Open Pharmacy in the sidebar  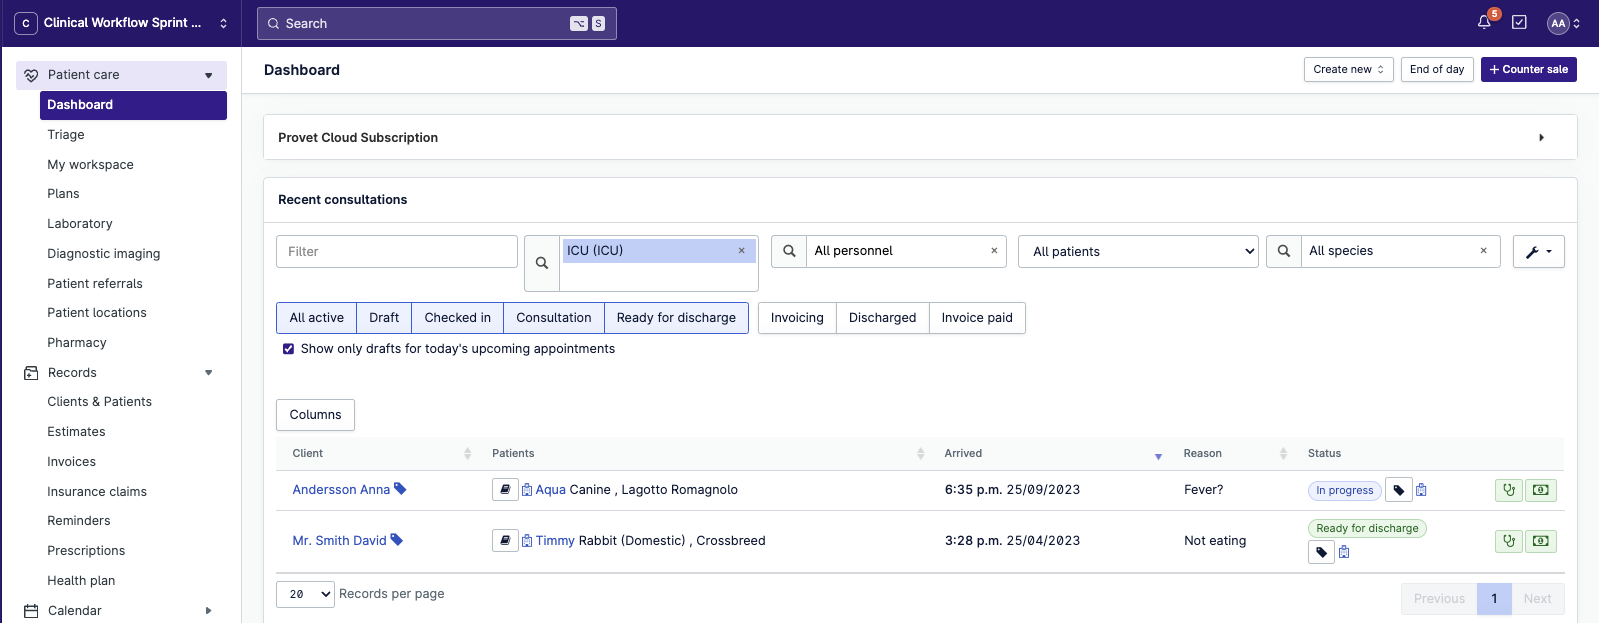(x=77, y=343)
